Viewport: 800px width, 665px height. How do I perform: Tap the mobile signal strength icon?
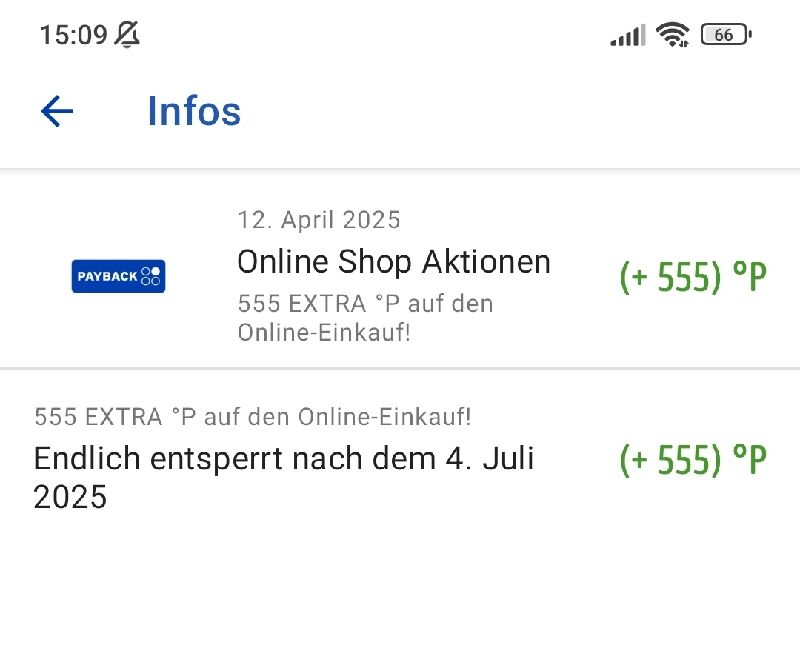pyautogui.click(x=628, y=35)
